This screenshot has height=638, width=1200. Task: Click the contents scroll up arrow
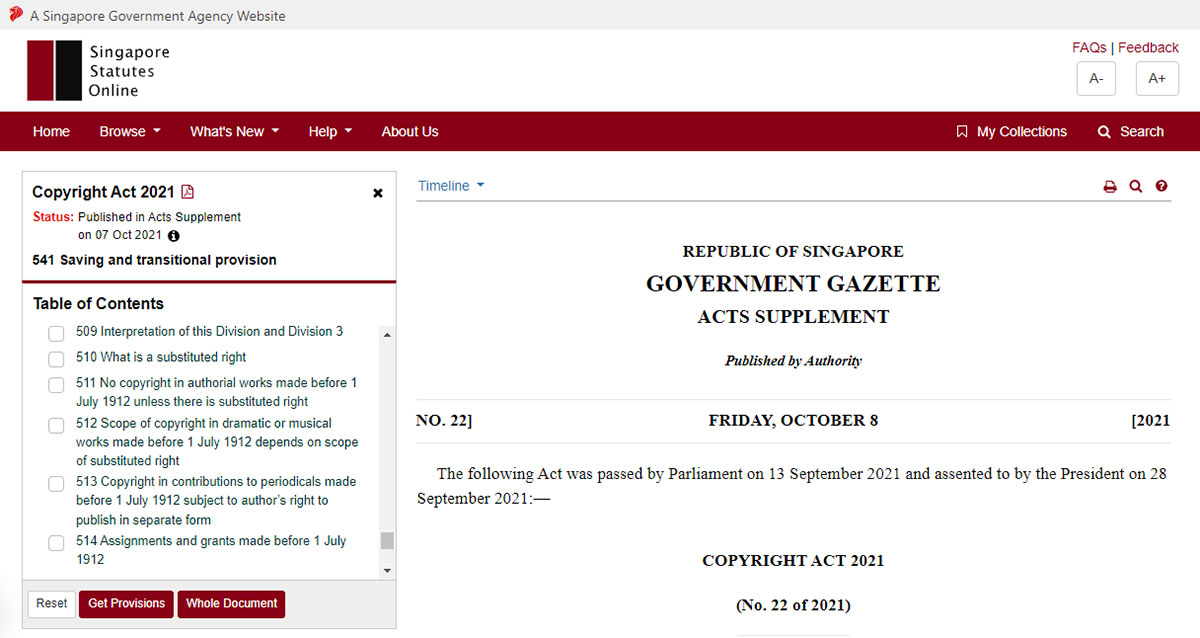tap(388, 334)
